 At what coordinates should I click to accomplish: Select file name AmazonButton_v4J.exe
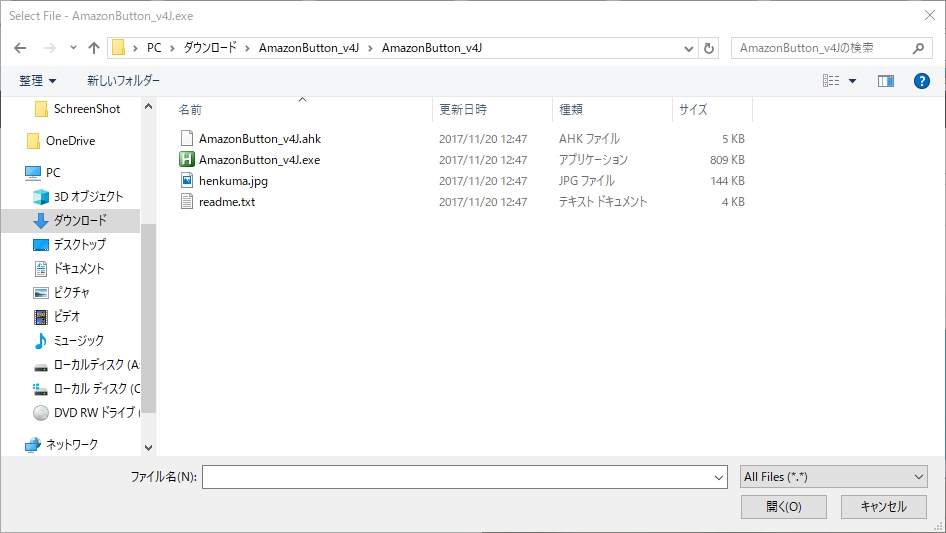pos(259,160)
